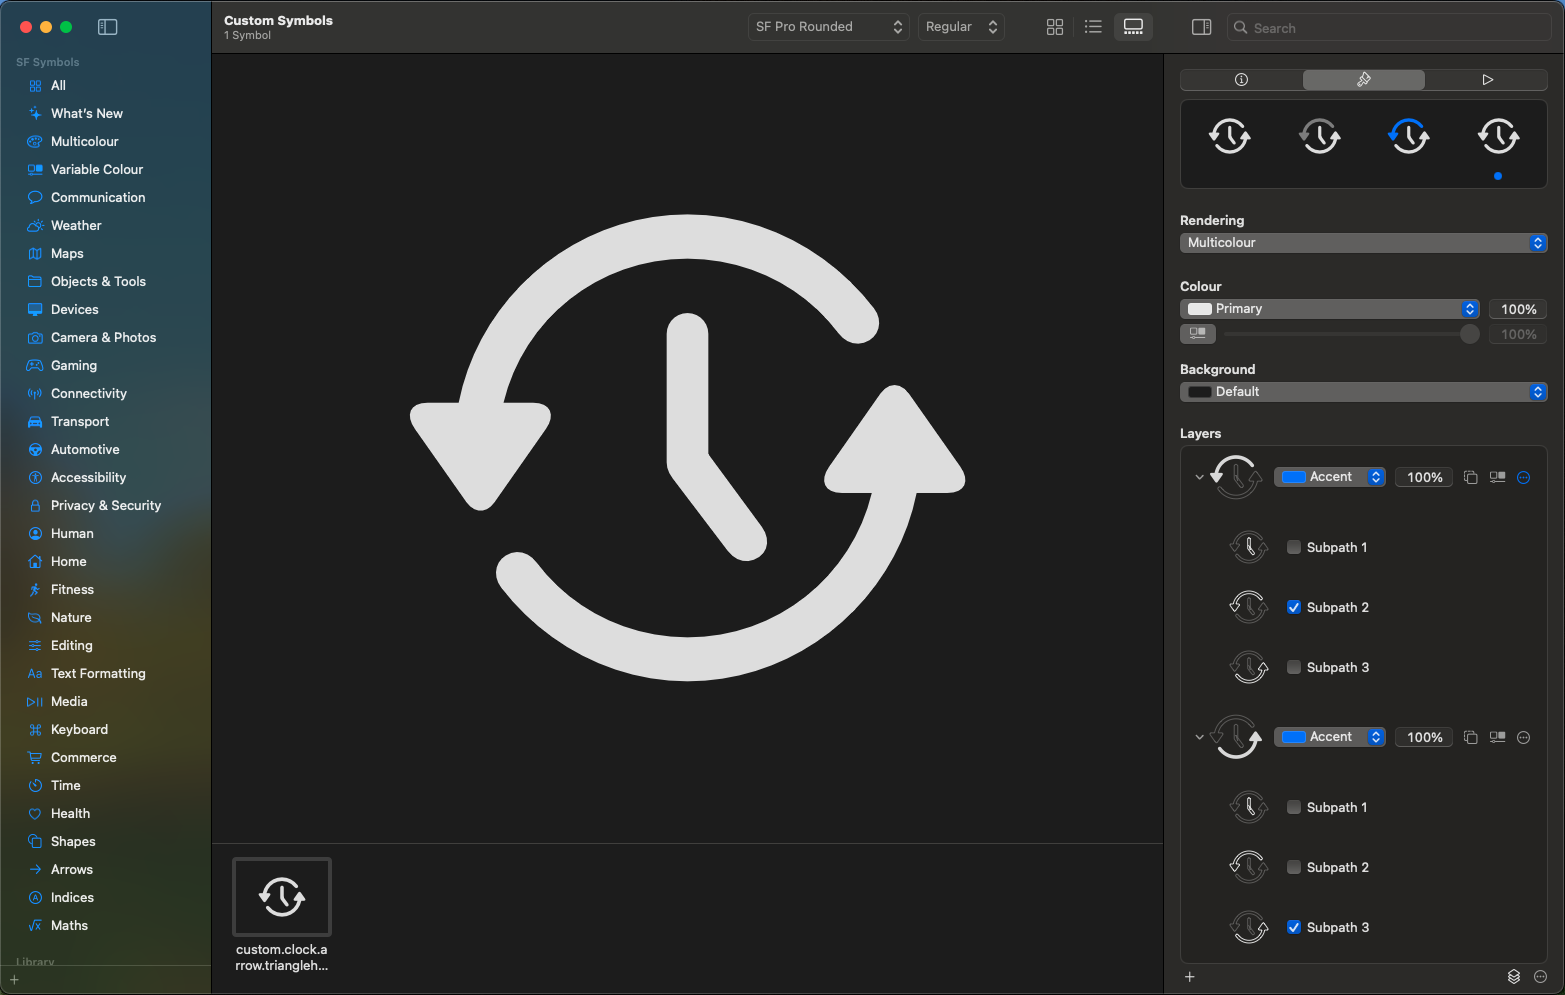
Task: Open second layer's Accent colour dropdown
Action: coord(1330,737)
